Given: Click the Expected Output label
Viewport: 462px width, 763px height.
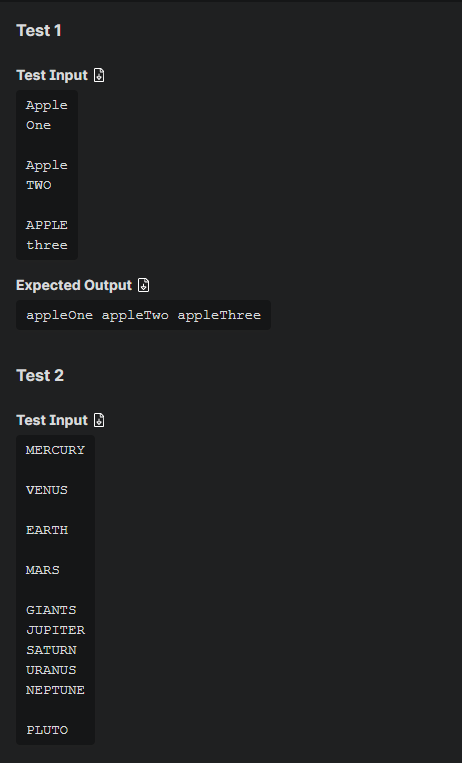Looking at the screenshot, I should pos(74,285).
